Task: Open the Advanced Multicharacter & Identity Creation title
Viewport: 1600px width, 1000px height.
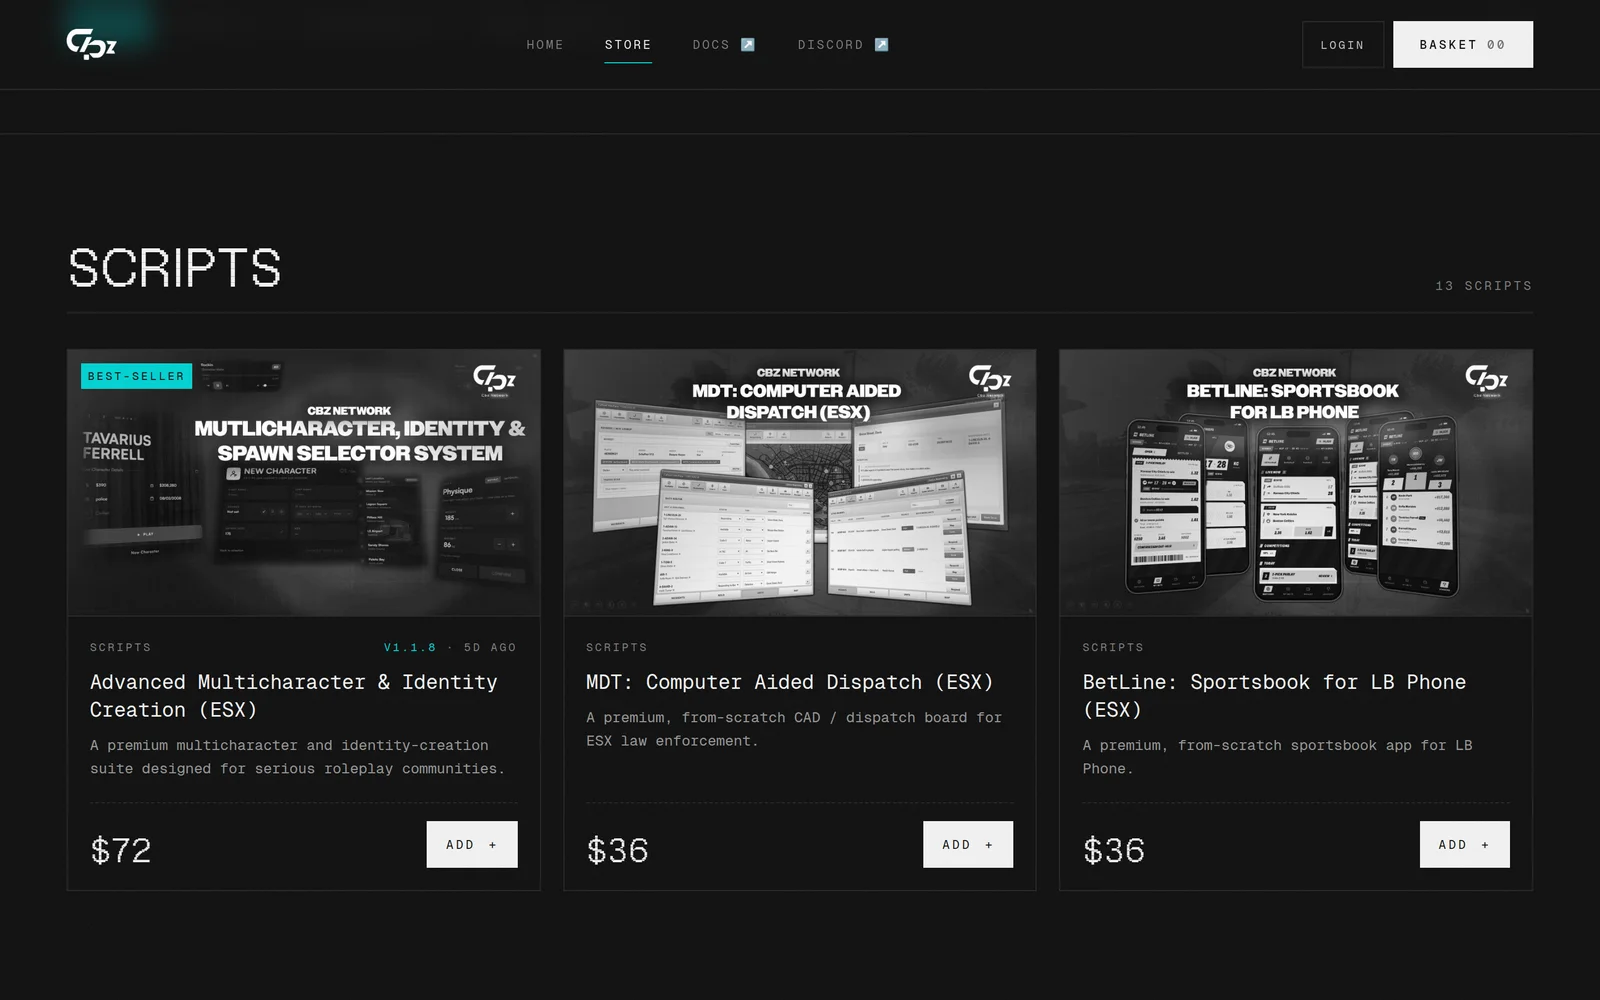Action: pos(294,696)
